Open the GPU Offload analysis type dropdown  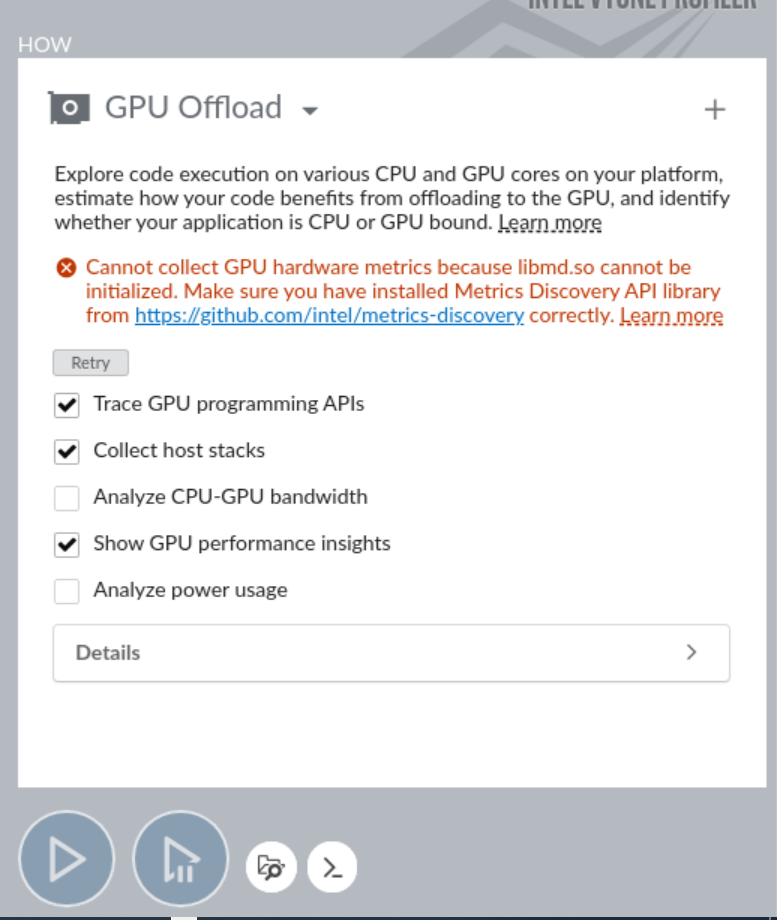click(310, 111)
